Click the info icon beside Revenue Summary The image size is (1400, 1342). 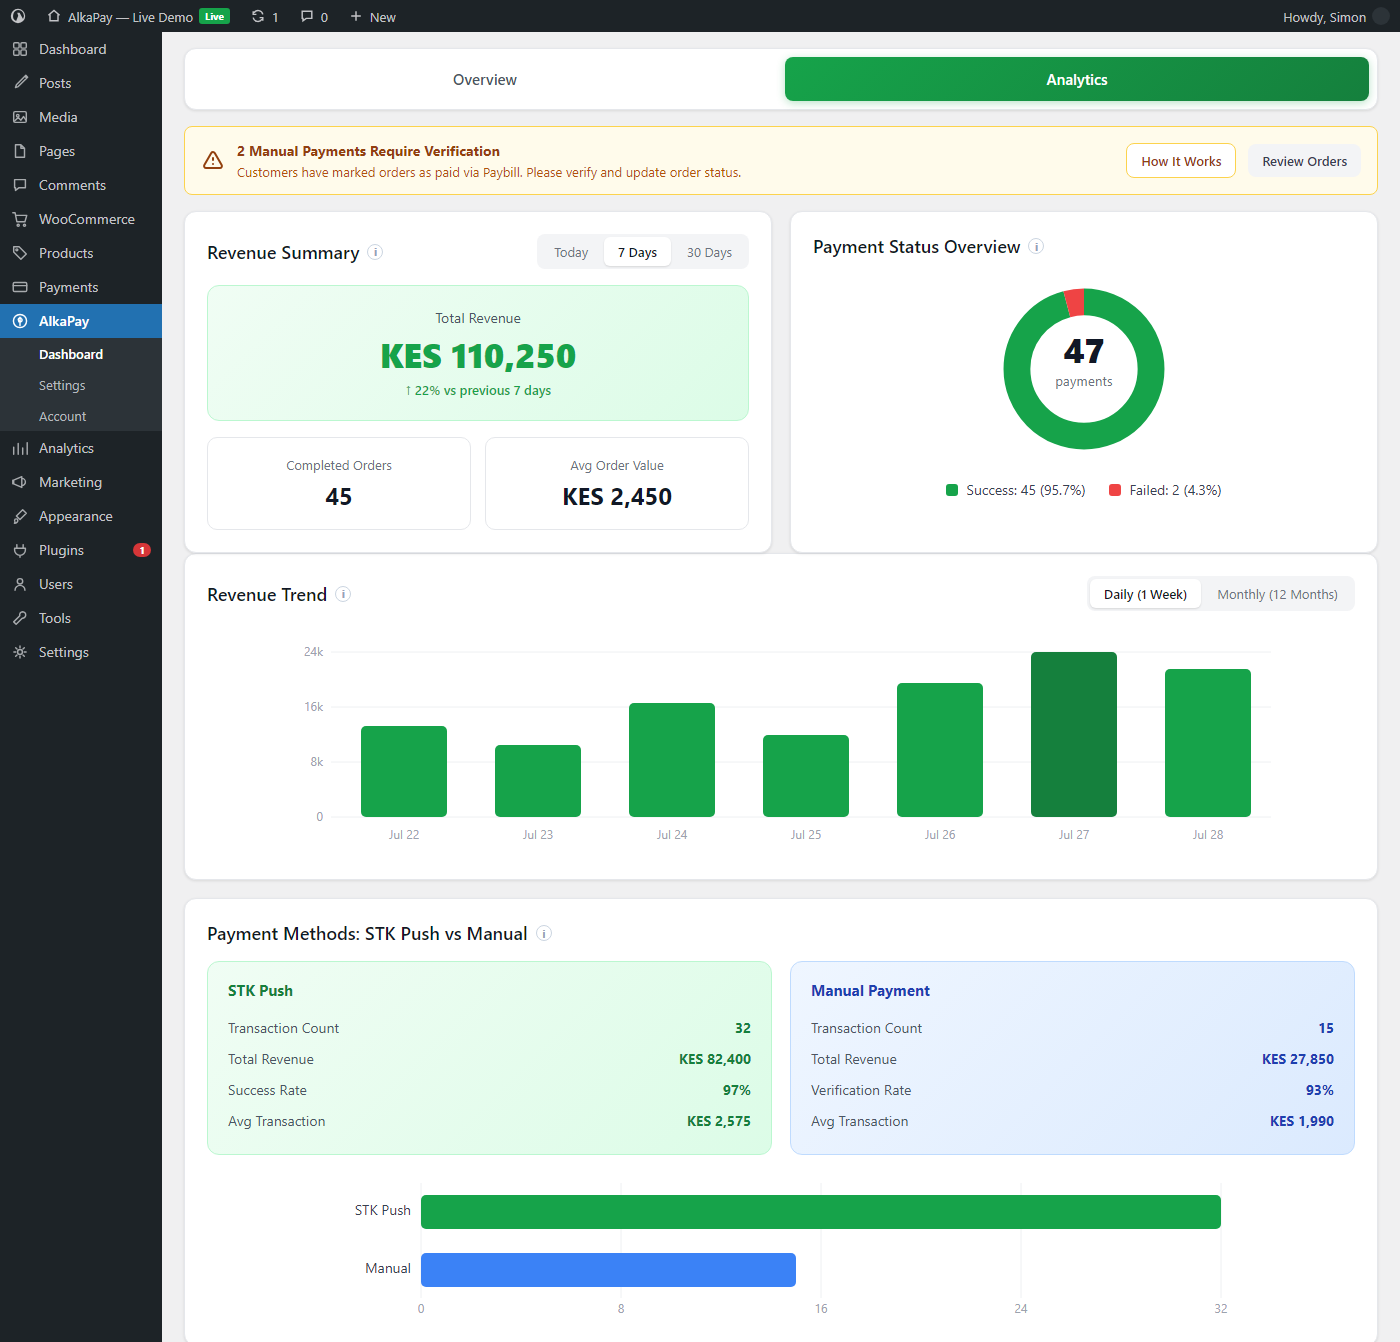coord(375,252)
